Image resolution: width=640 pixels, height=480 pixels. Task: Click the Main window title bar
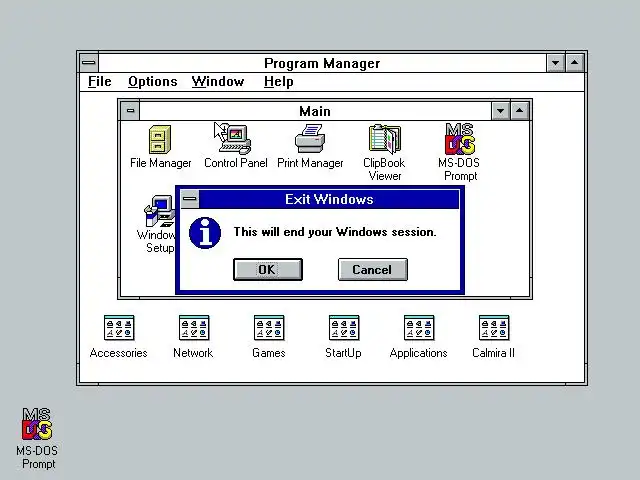[x=315, y=111]
